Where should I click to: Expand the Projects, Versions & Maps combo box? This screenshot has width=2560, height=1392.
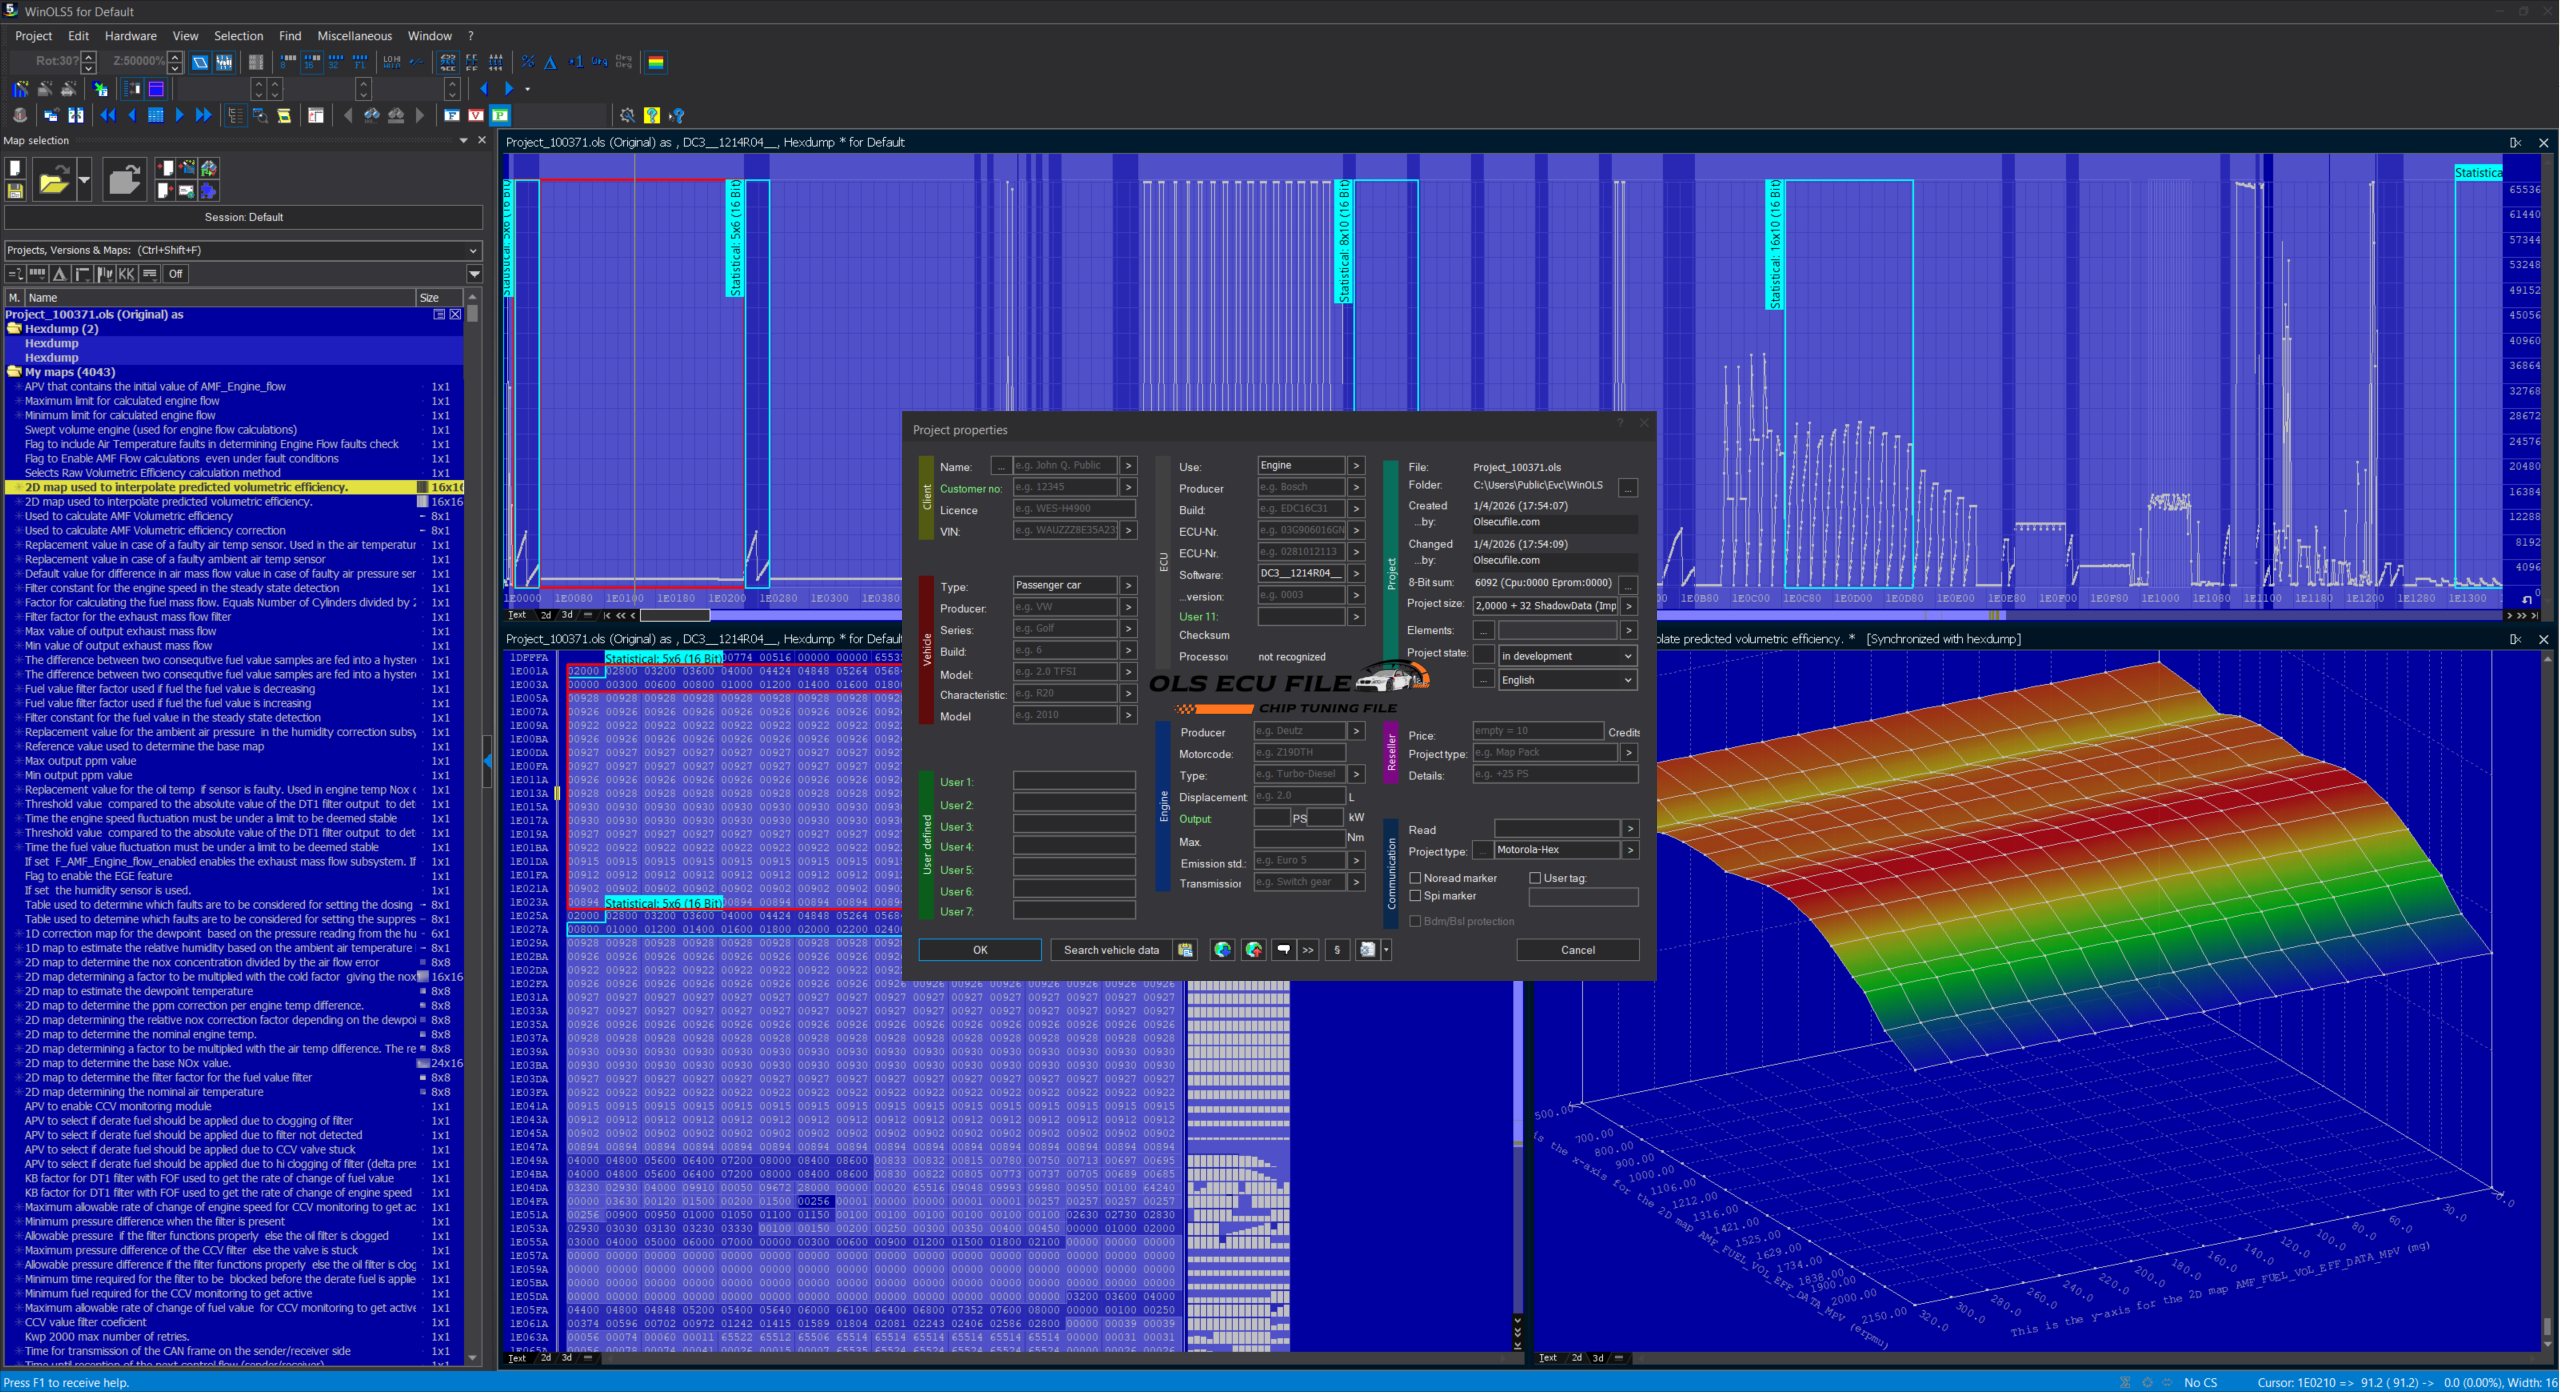point(473,250)
